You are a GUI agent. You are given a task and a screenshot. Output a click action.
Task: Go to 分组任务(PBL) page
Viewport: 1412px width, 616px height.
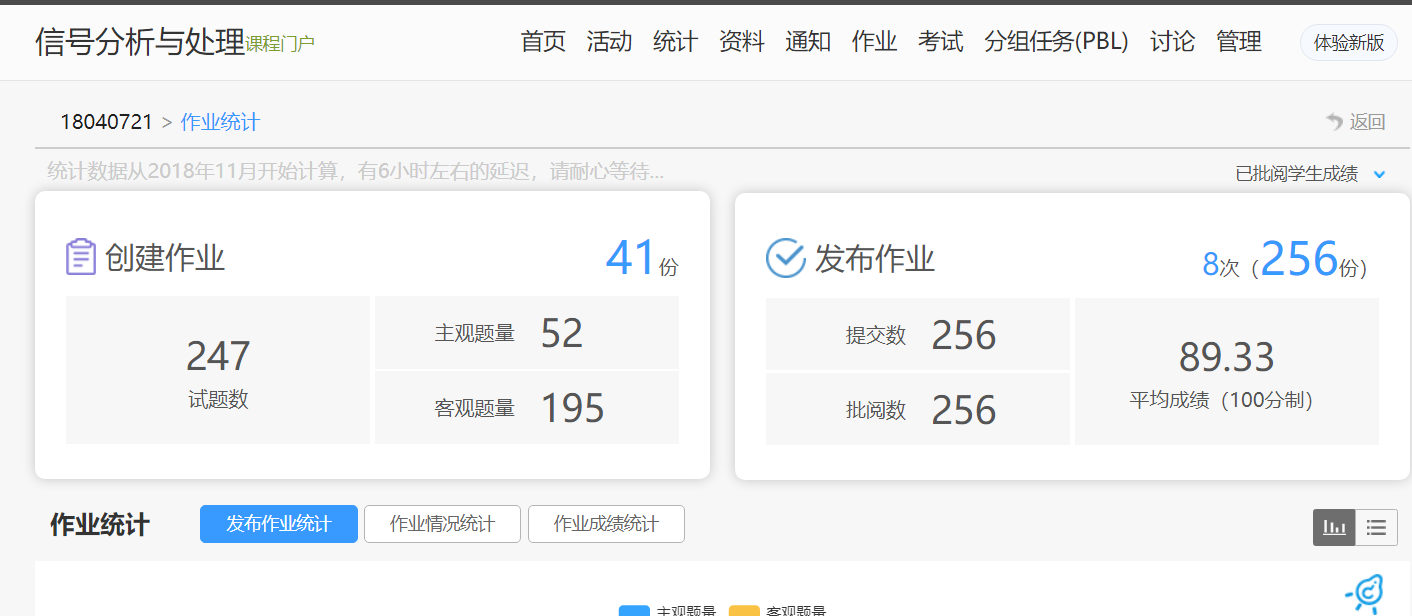click(x=1056, y=41)
